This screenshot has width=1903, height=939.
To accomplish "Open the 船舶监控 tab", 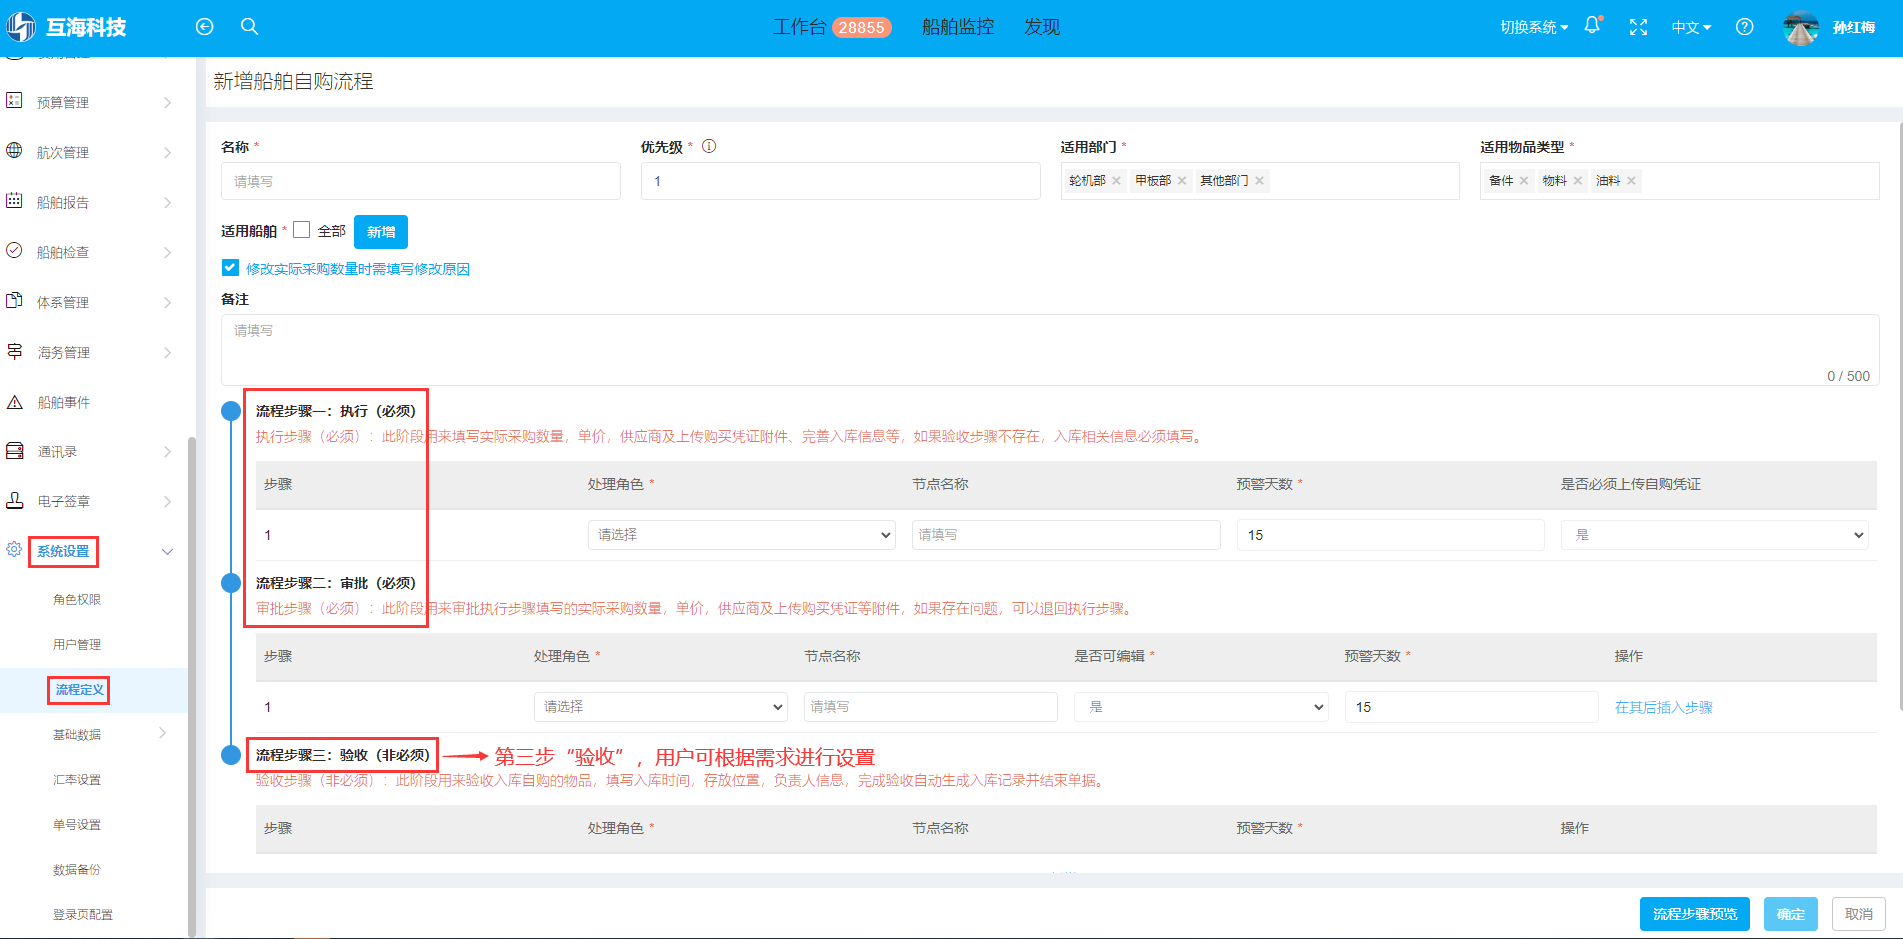I will pos(958,27).
